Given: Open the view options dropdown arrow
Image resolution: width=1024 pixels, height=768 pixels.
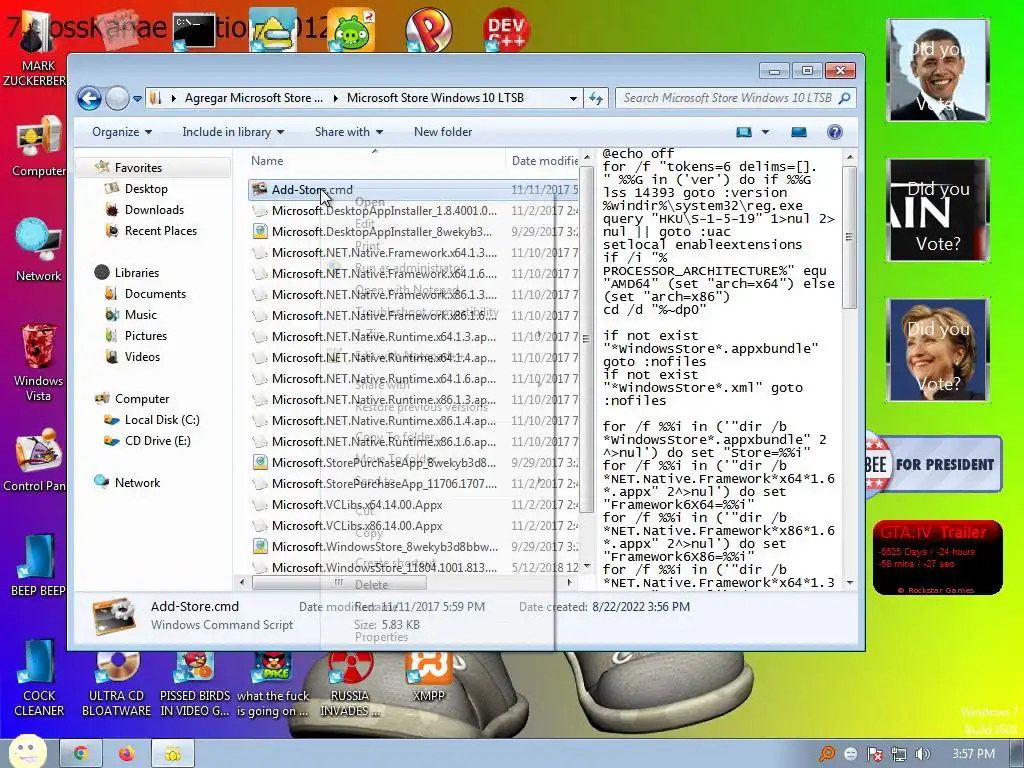Looking at the screenshot, I should click(x=765, y=132).
